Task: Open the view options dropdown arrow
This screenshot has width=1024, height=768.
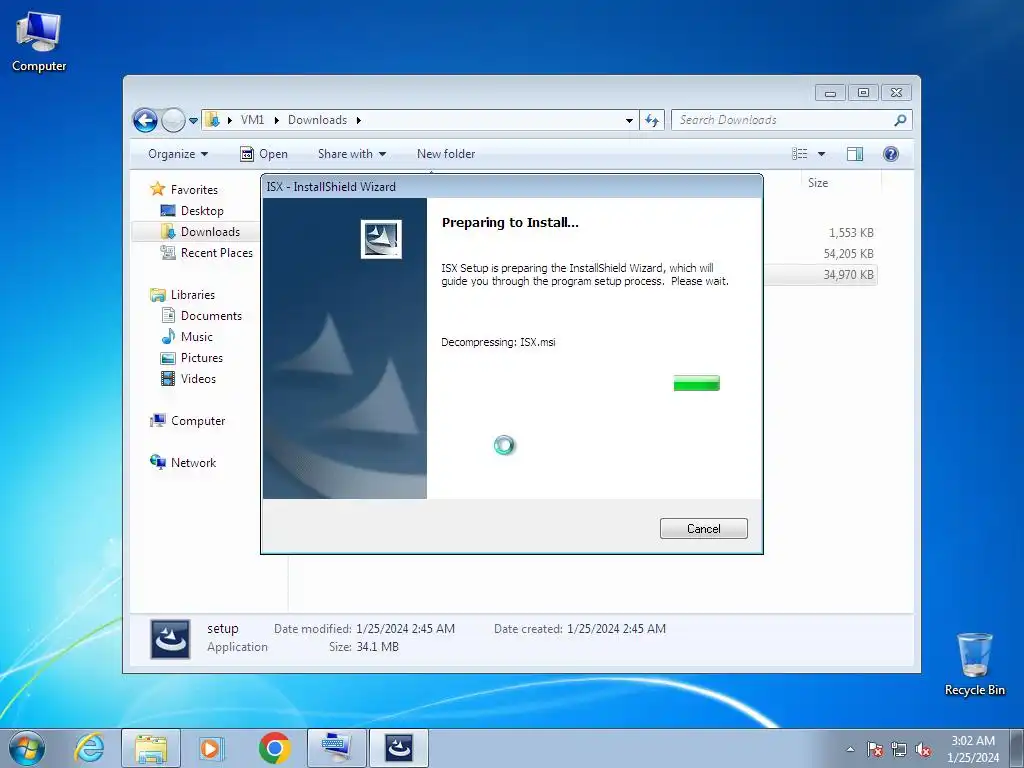Action: pos(822,154)
